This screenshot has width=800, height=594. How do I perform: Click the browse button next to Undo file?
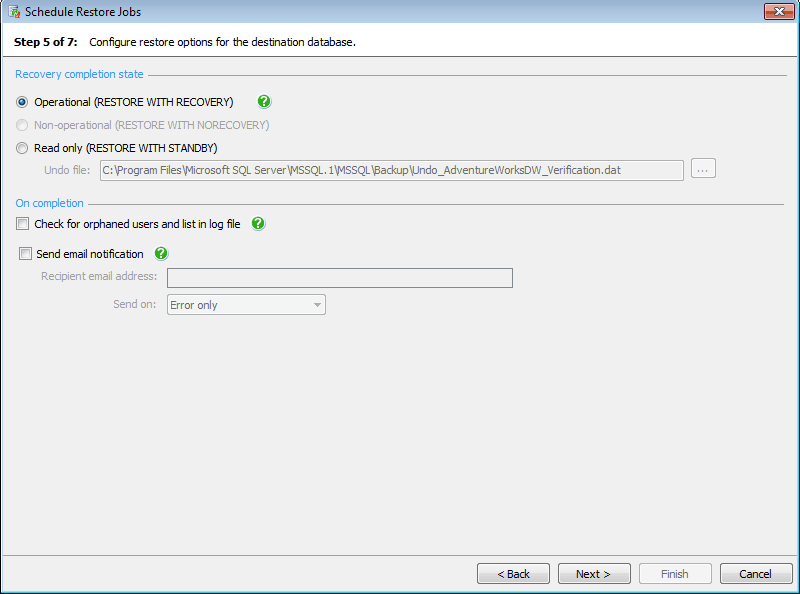(x=703, y=169)
